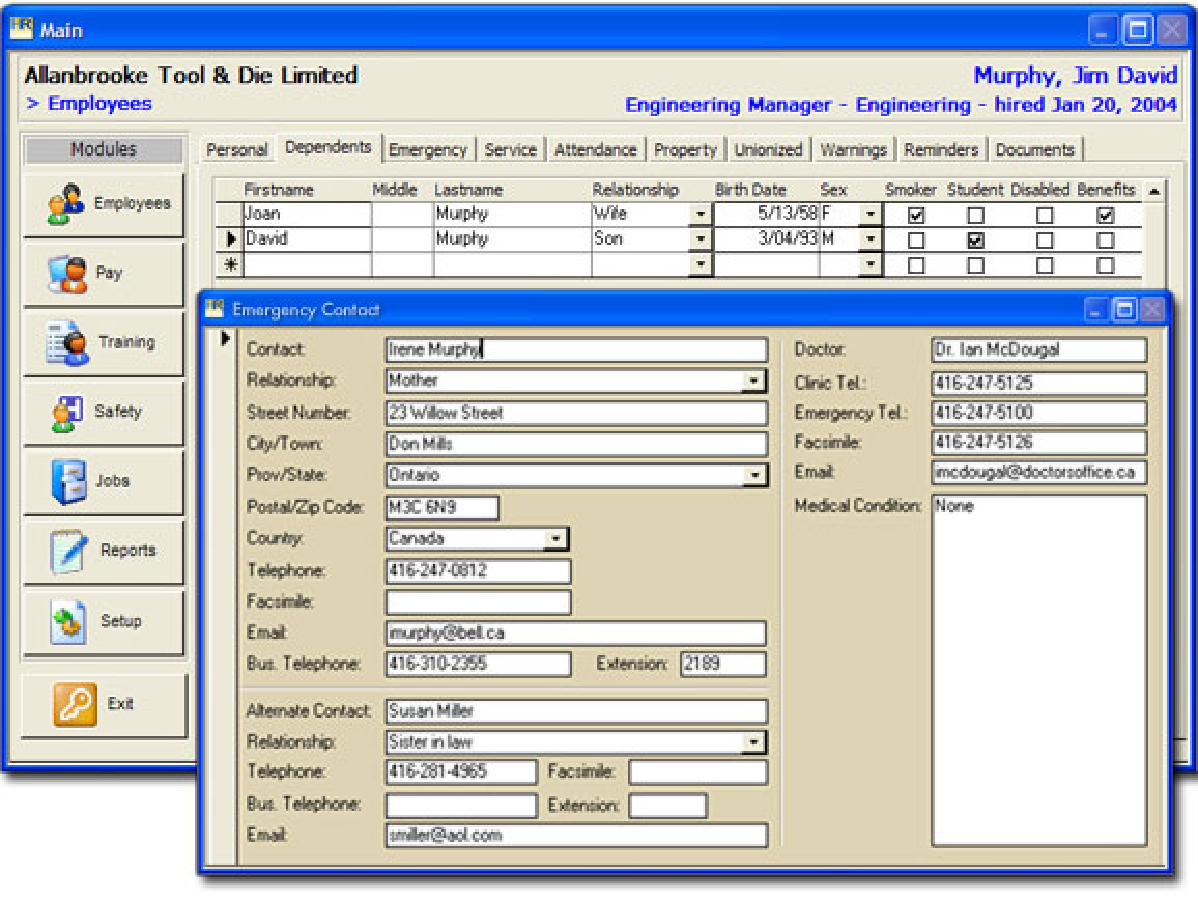Viewport: 1198px width, 900px height.
Task: Open the Relationship dropdown for Joan
Action: (699, 213)
